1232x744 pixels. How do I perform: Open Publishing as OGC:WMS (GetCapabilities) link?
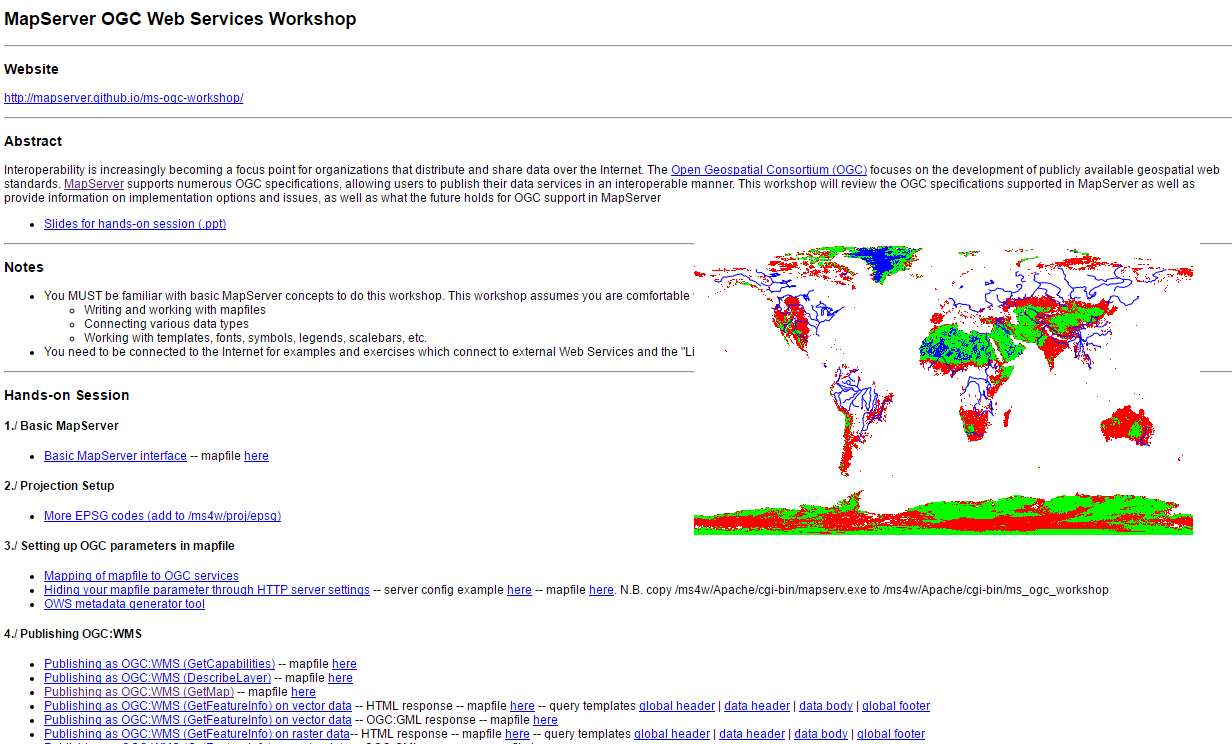[159, 664]
